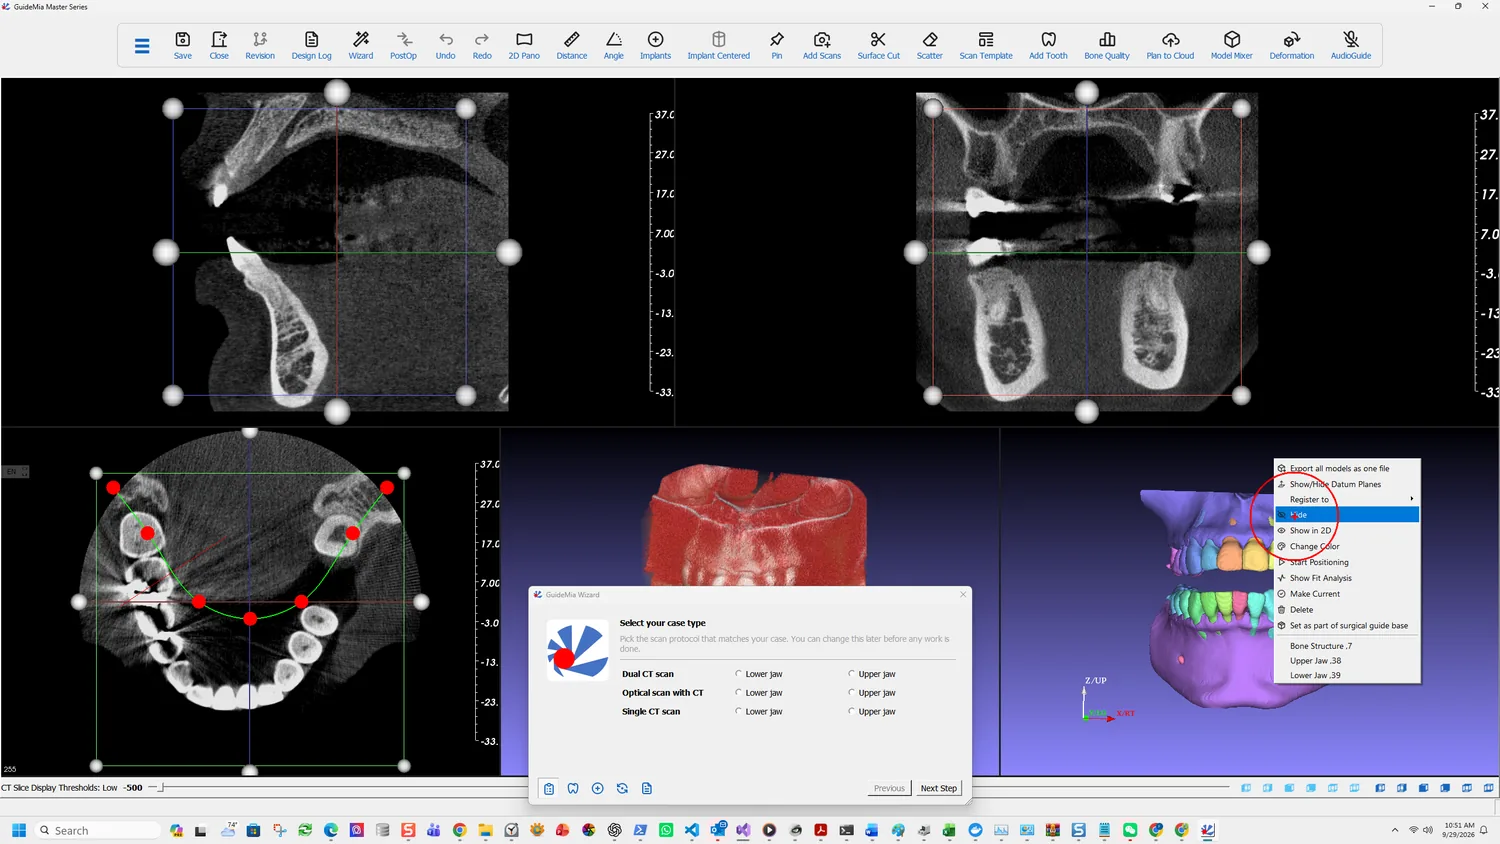Select the Scatter eraser tool

click(x=930, y=45)
